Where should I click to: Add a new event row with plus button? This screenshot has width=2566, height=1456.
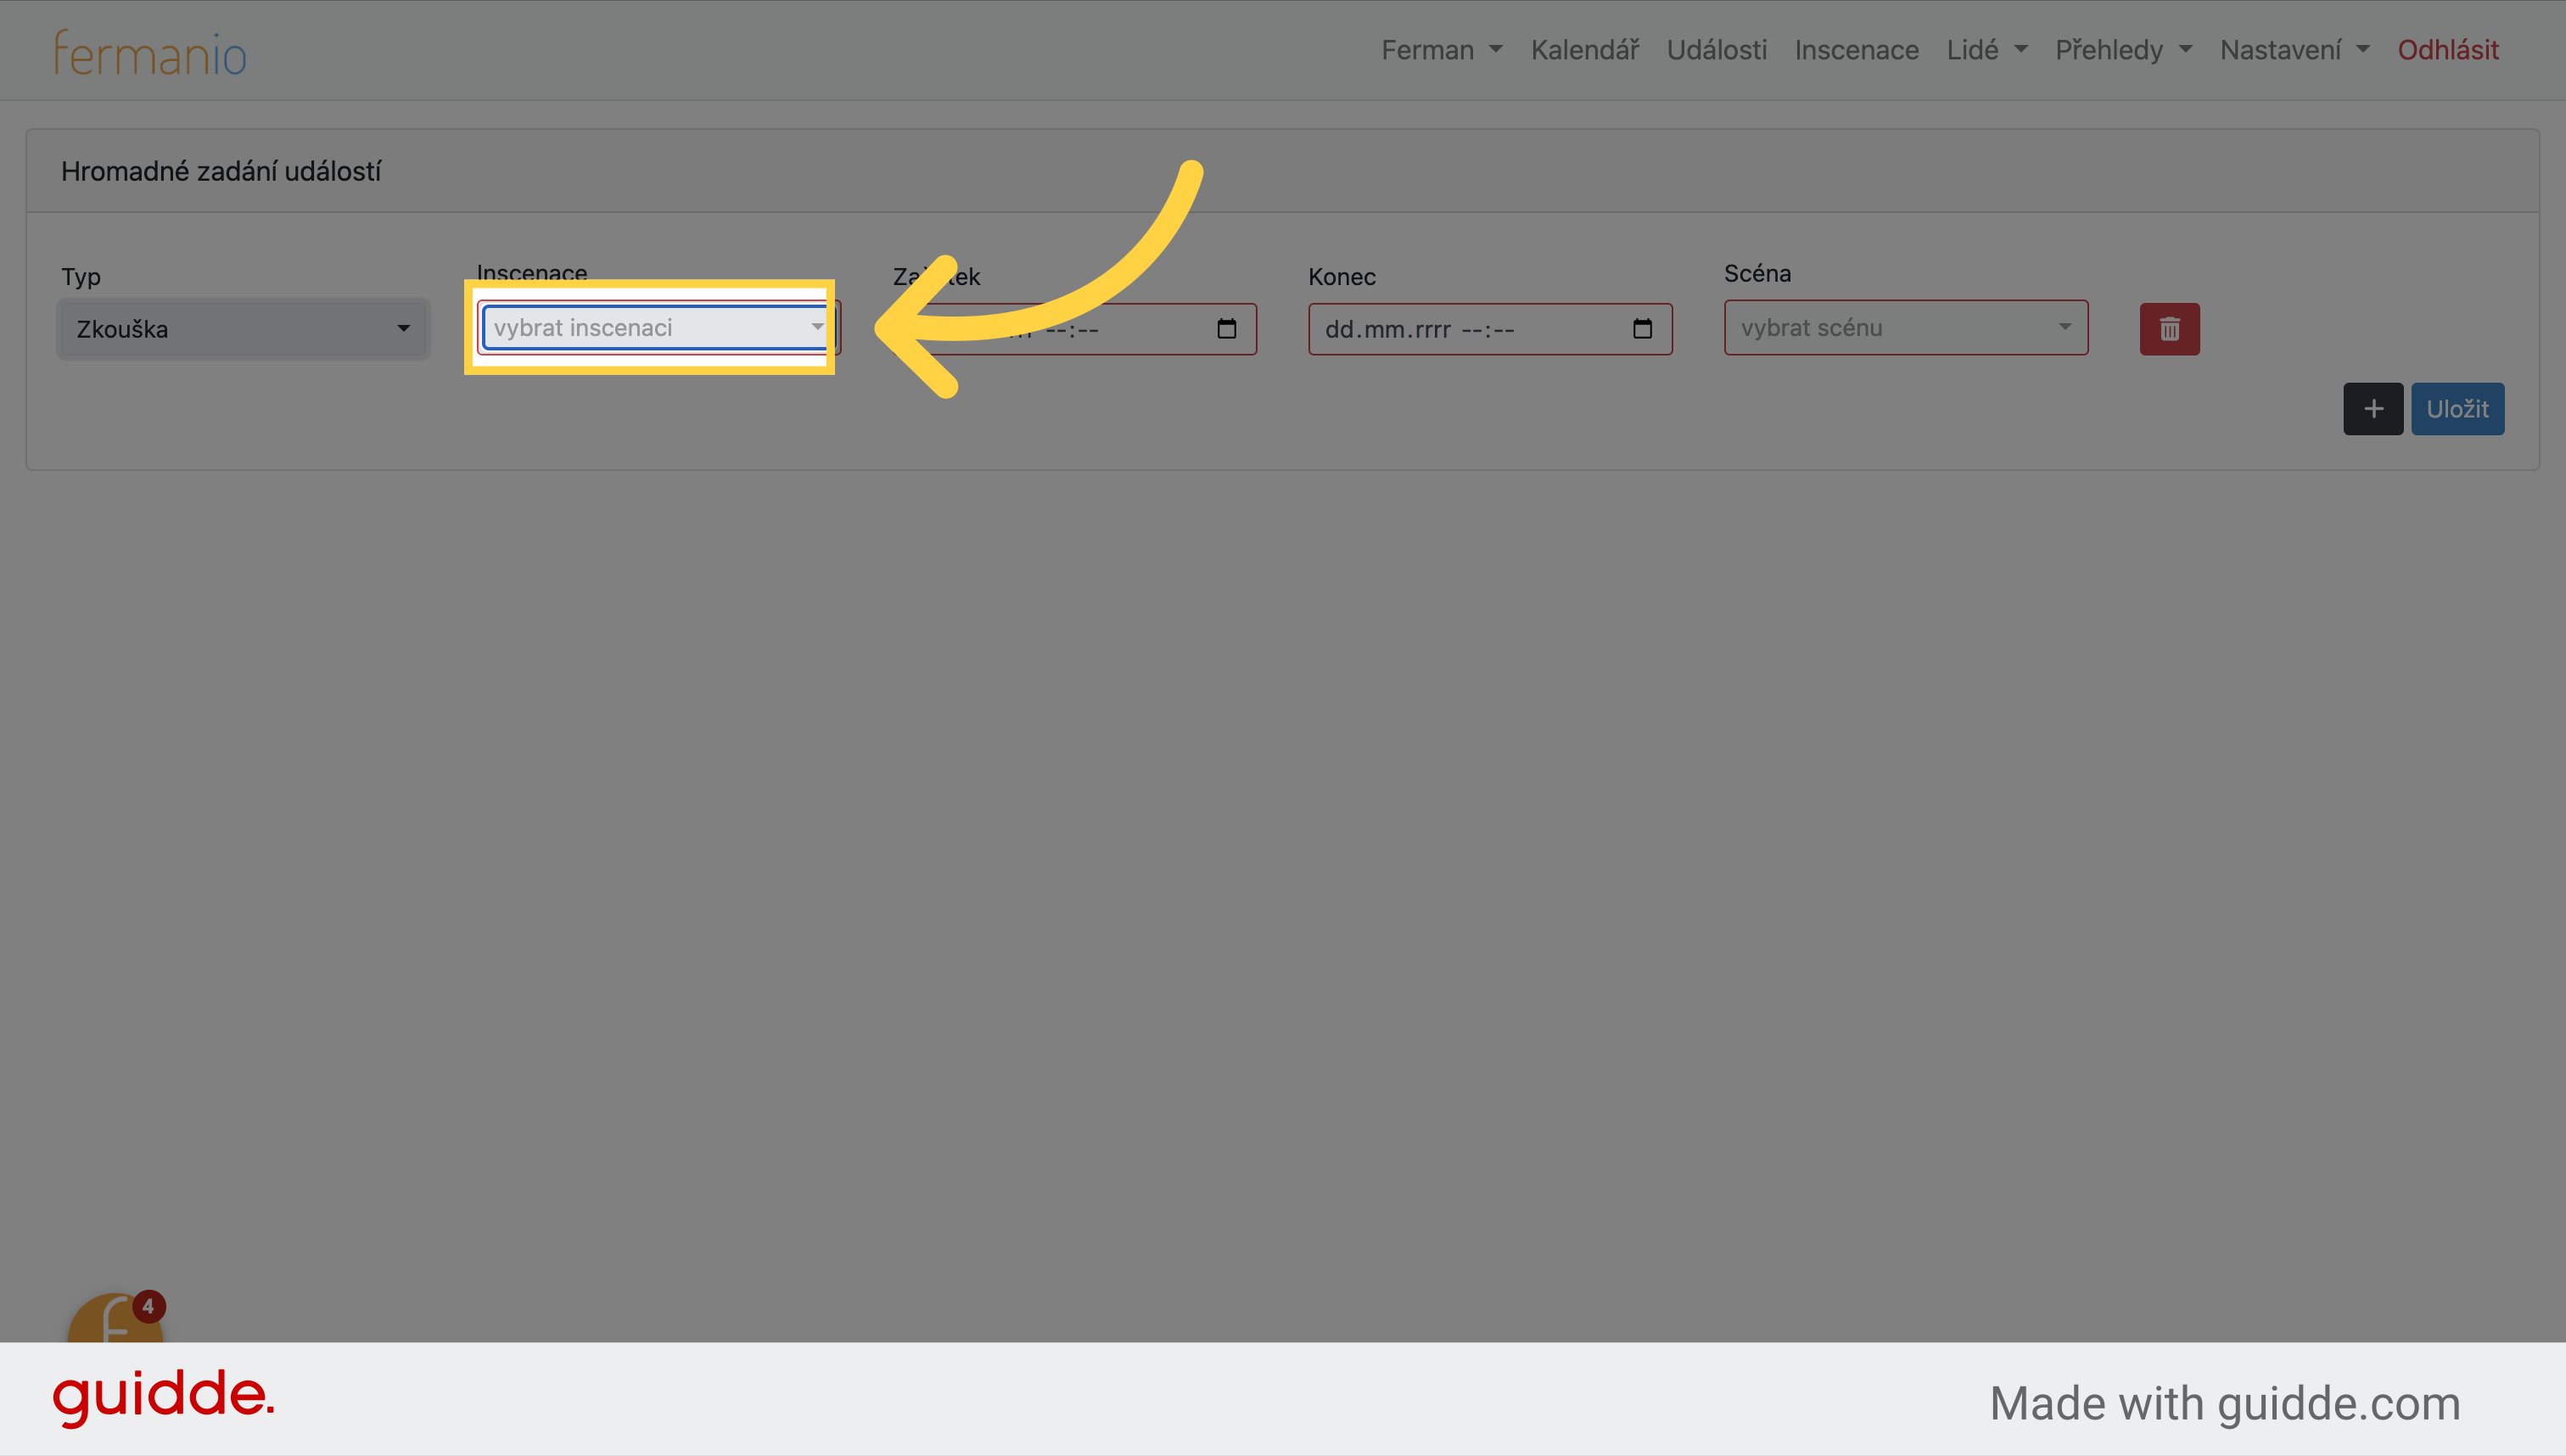click(x=2373, y=409)
